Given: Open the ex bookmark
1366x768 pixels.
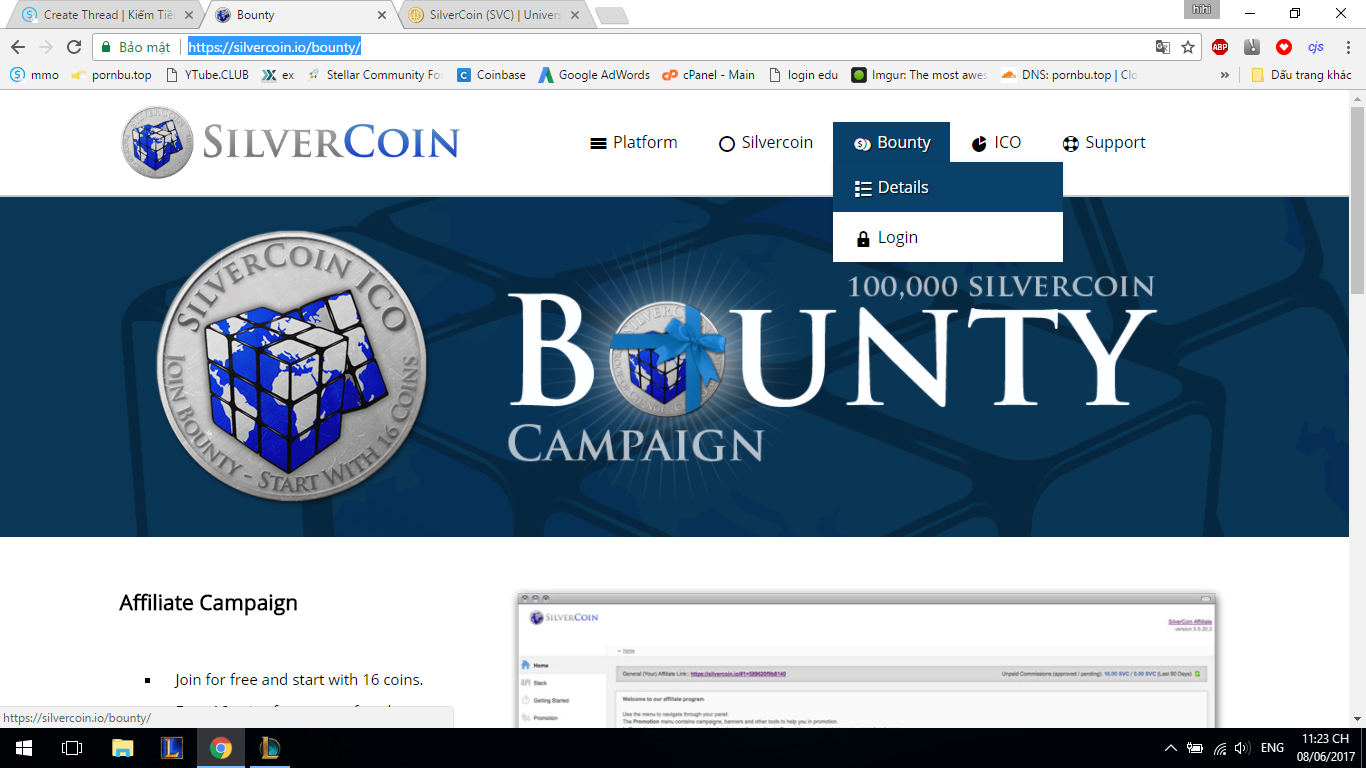Looking at the screenshot, I should click(x=278, y=75).
